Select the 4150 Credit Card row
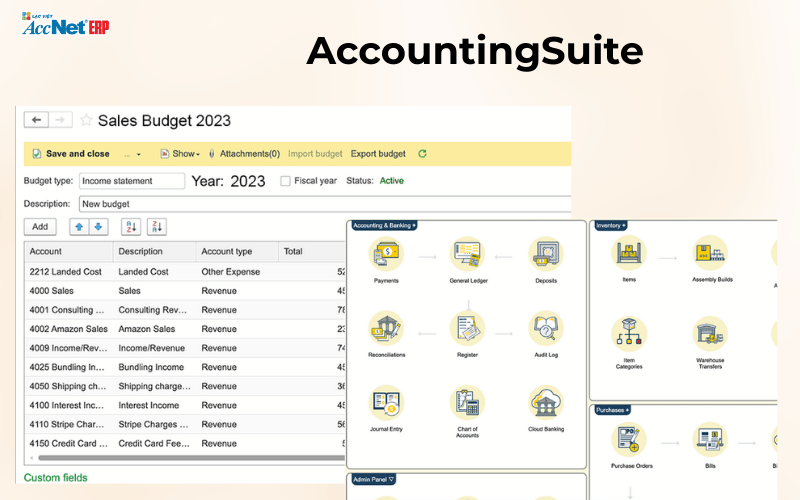The height and width of the screenshot is (500, 800). point(185,443)
